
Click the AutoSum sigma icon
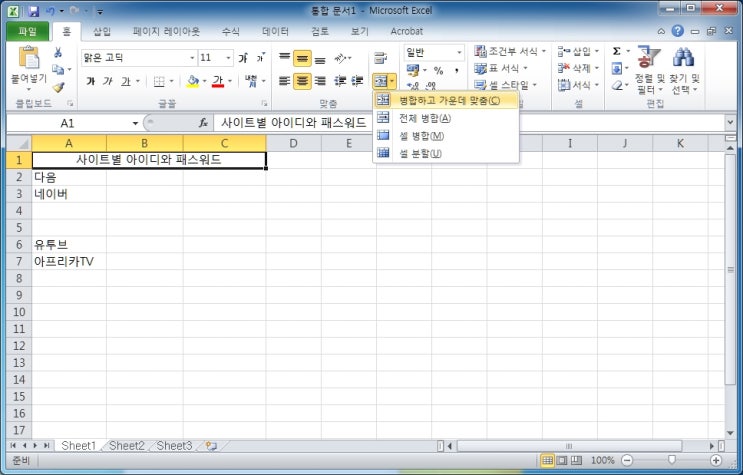coord(616,51)
